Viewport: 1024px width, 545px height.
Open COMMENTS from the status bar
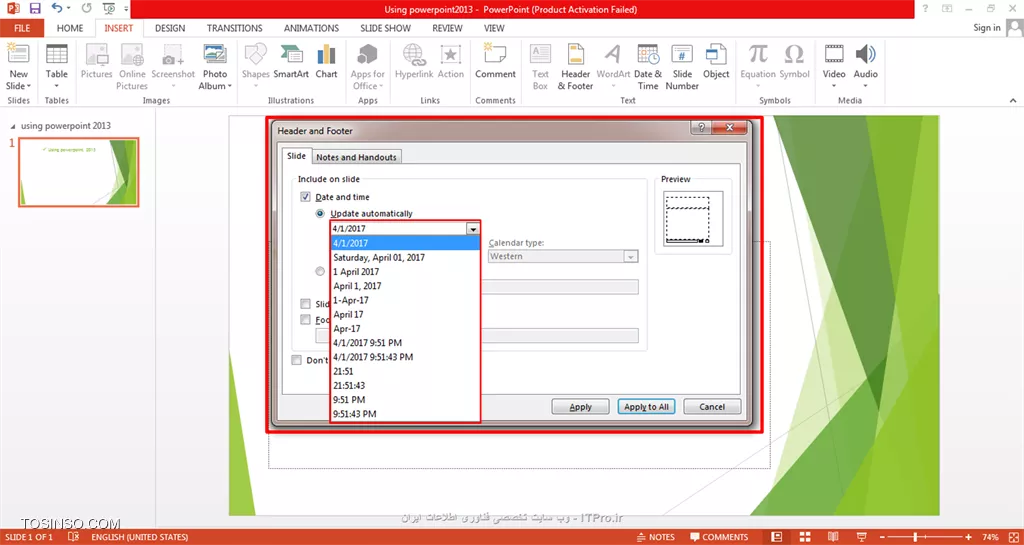click(719, 537)
